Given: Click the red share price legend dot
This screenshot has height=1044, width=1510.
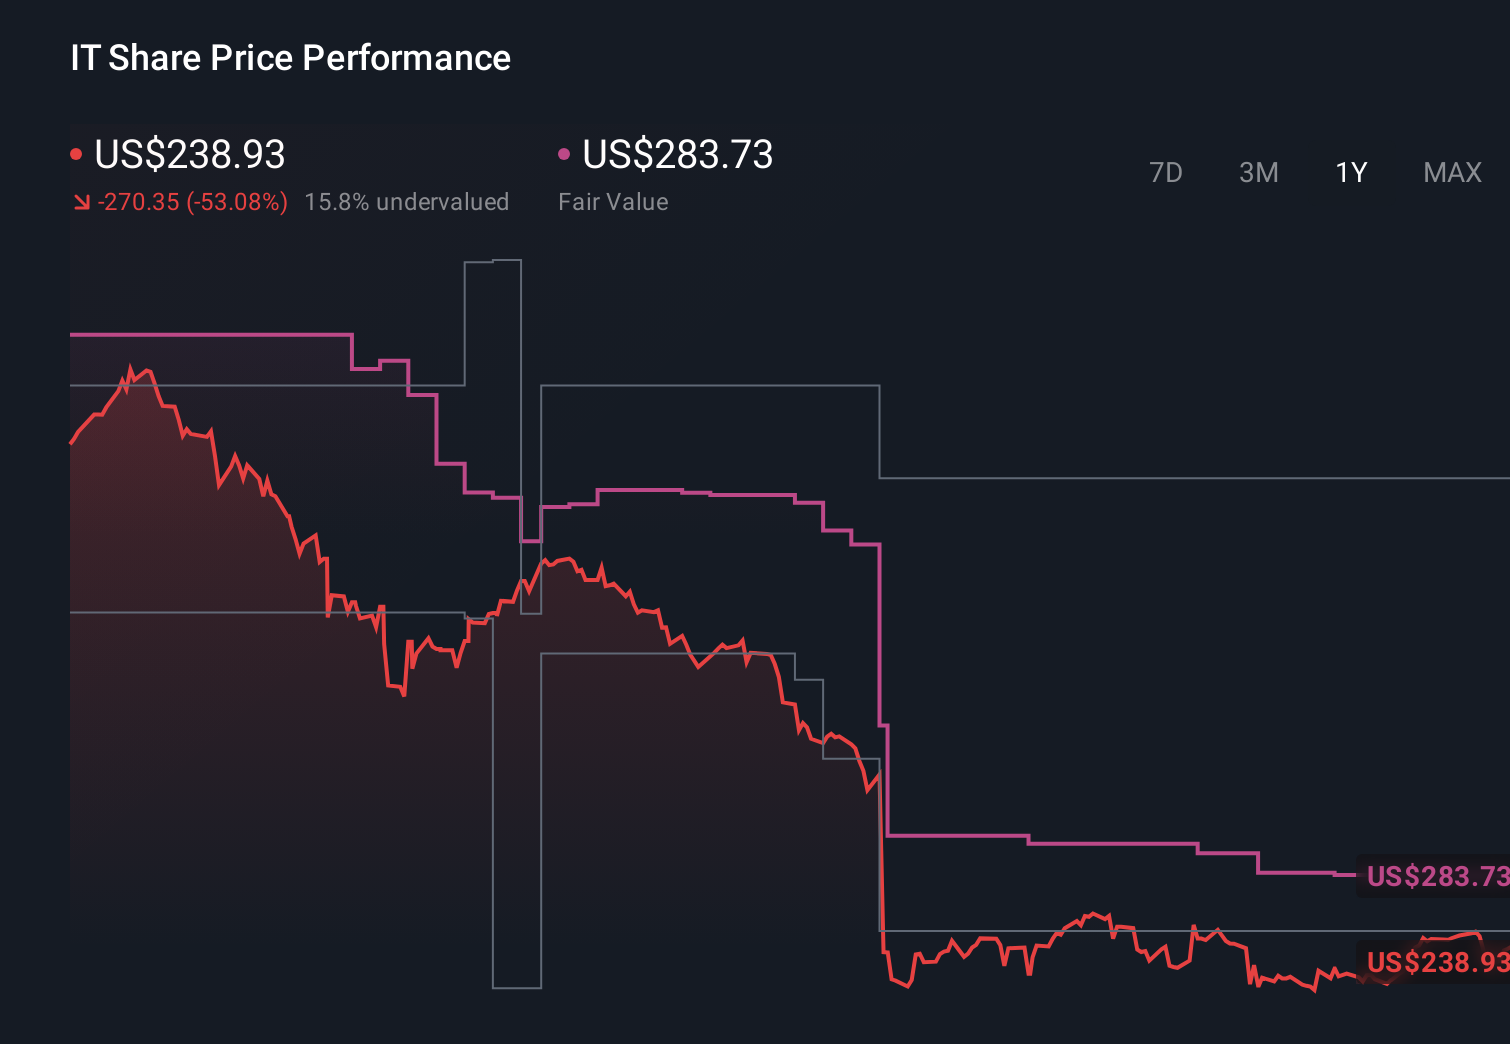Looking at the screenshot, I should (x=77, y=153).
